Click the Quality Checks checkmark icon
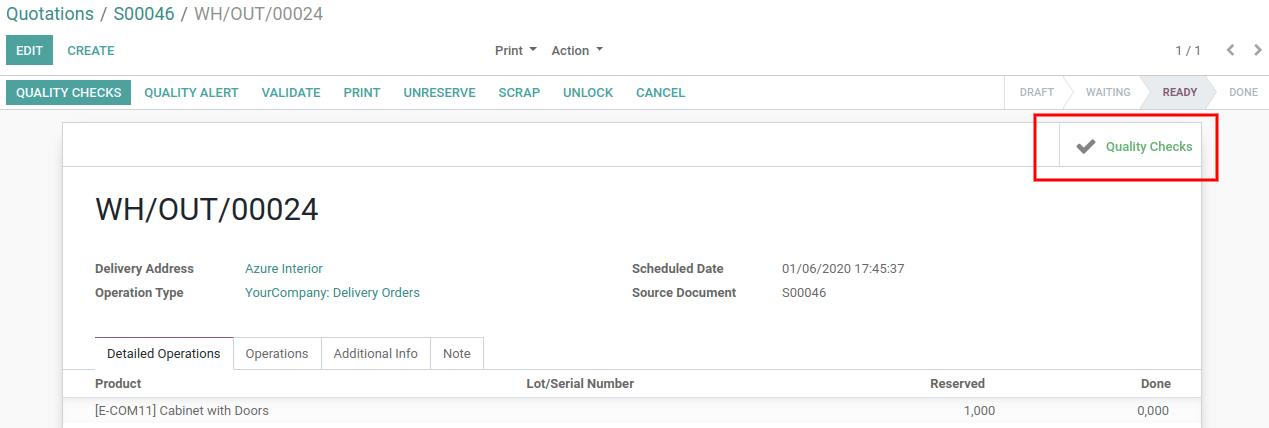 coord(1085,146)
